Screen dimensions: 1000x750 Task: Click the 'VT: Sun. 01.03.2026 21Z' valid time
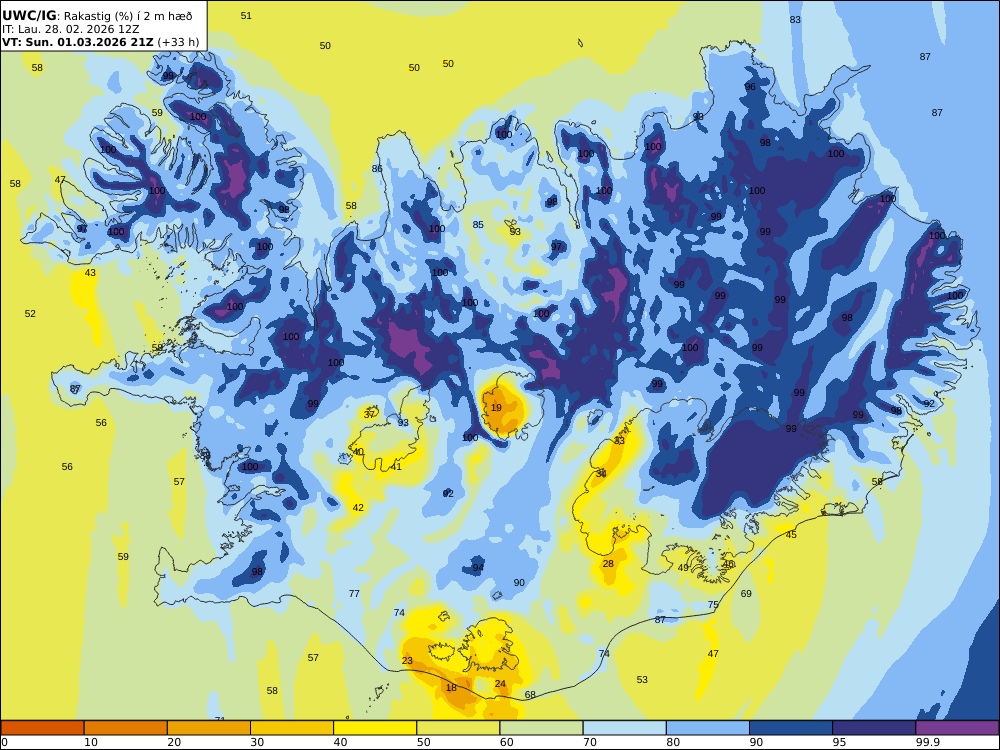click(x=78, y=42)
